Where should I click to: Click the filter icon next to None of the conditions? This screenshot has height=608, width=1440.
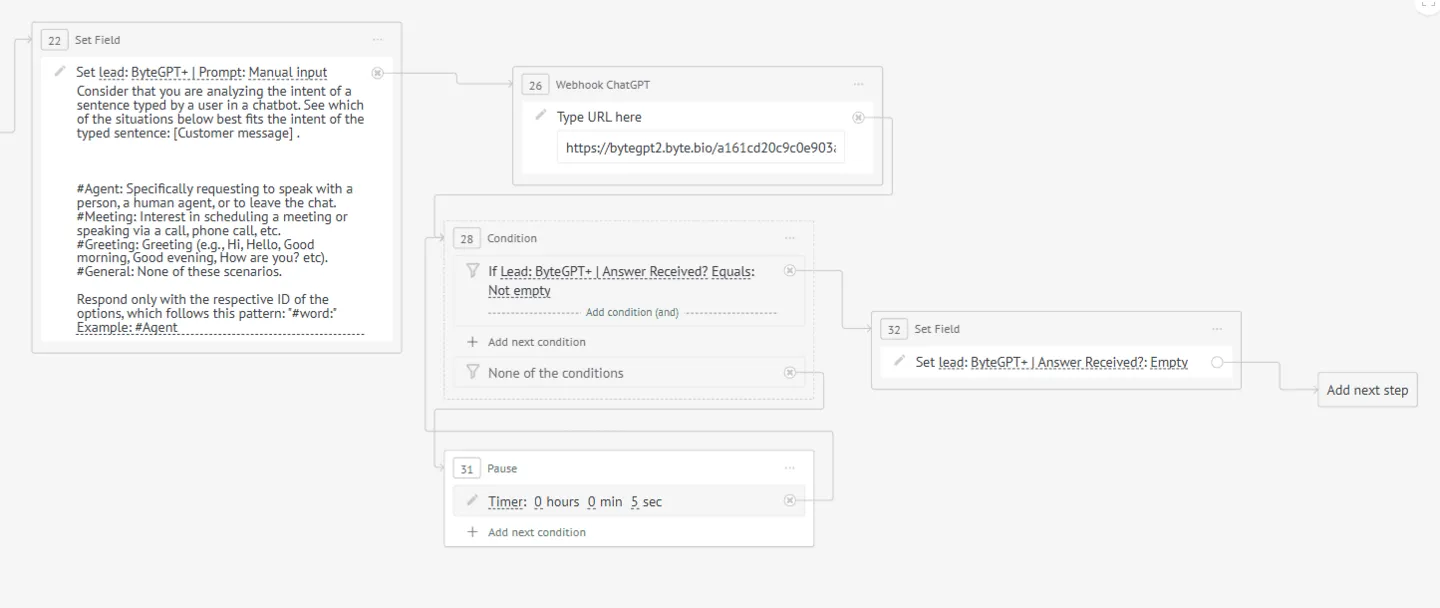coord(473,372)
